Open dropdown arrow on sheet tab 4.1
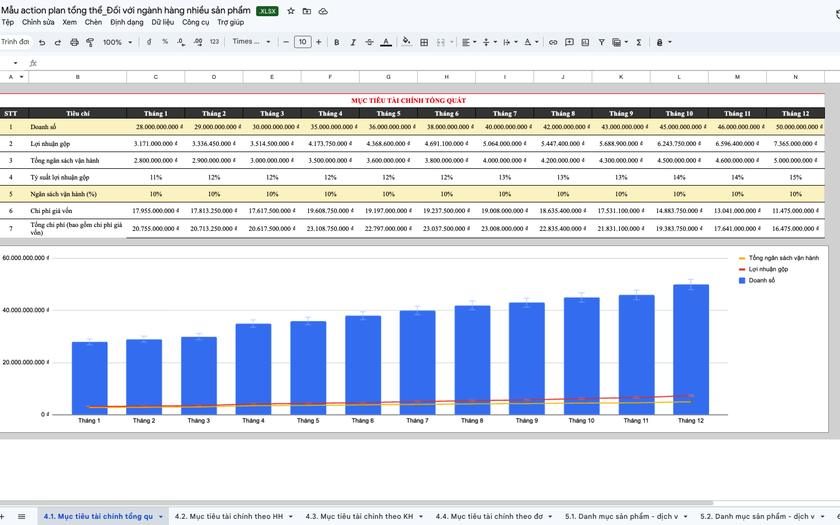This screenshot has width=840, height=525. (161, 517)
